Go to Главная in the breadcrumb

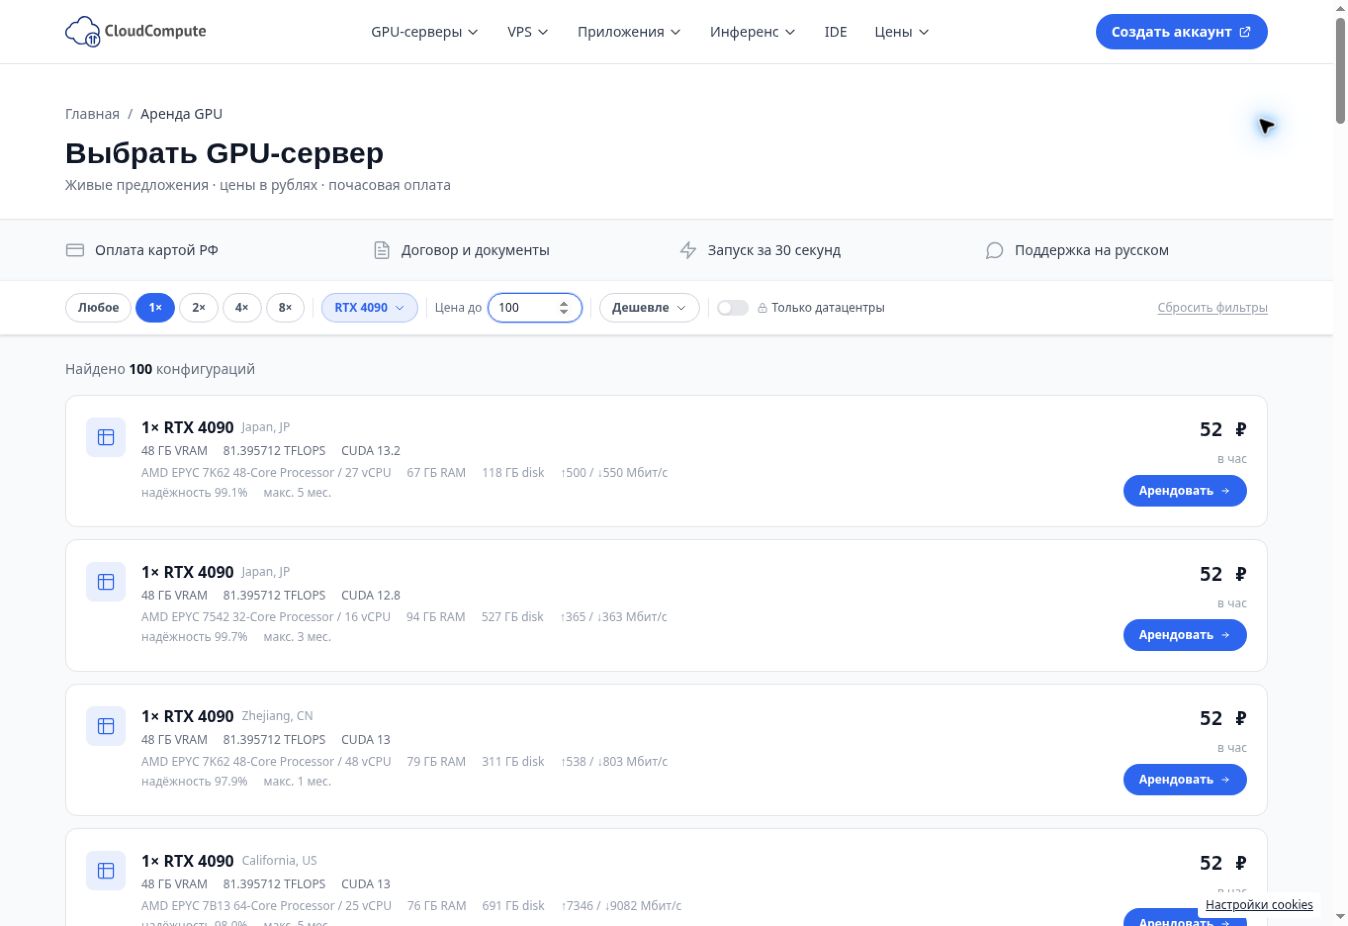[x=92, y=114]
